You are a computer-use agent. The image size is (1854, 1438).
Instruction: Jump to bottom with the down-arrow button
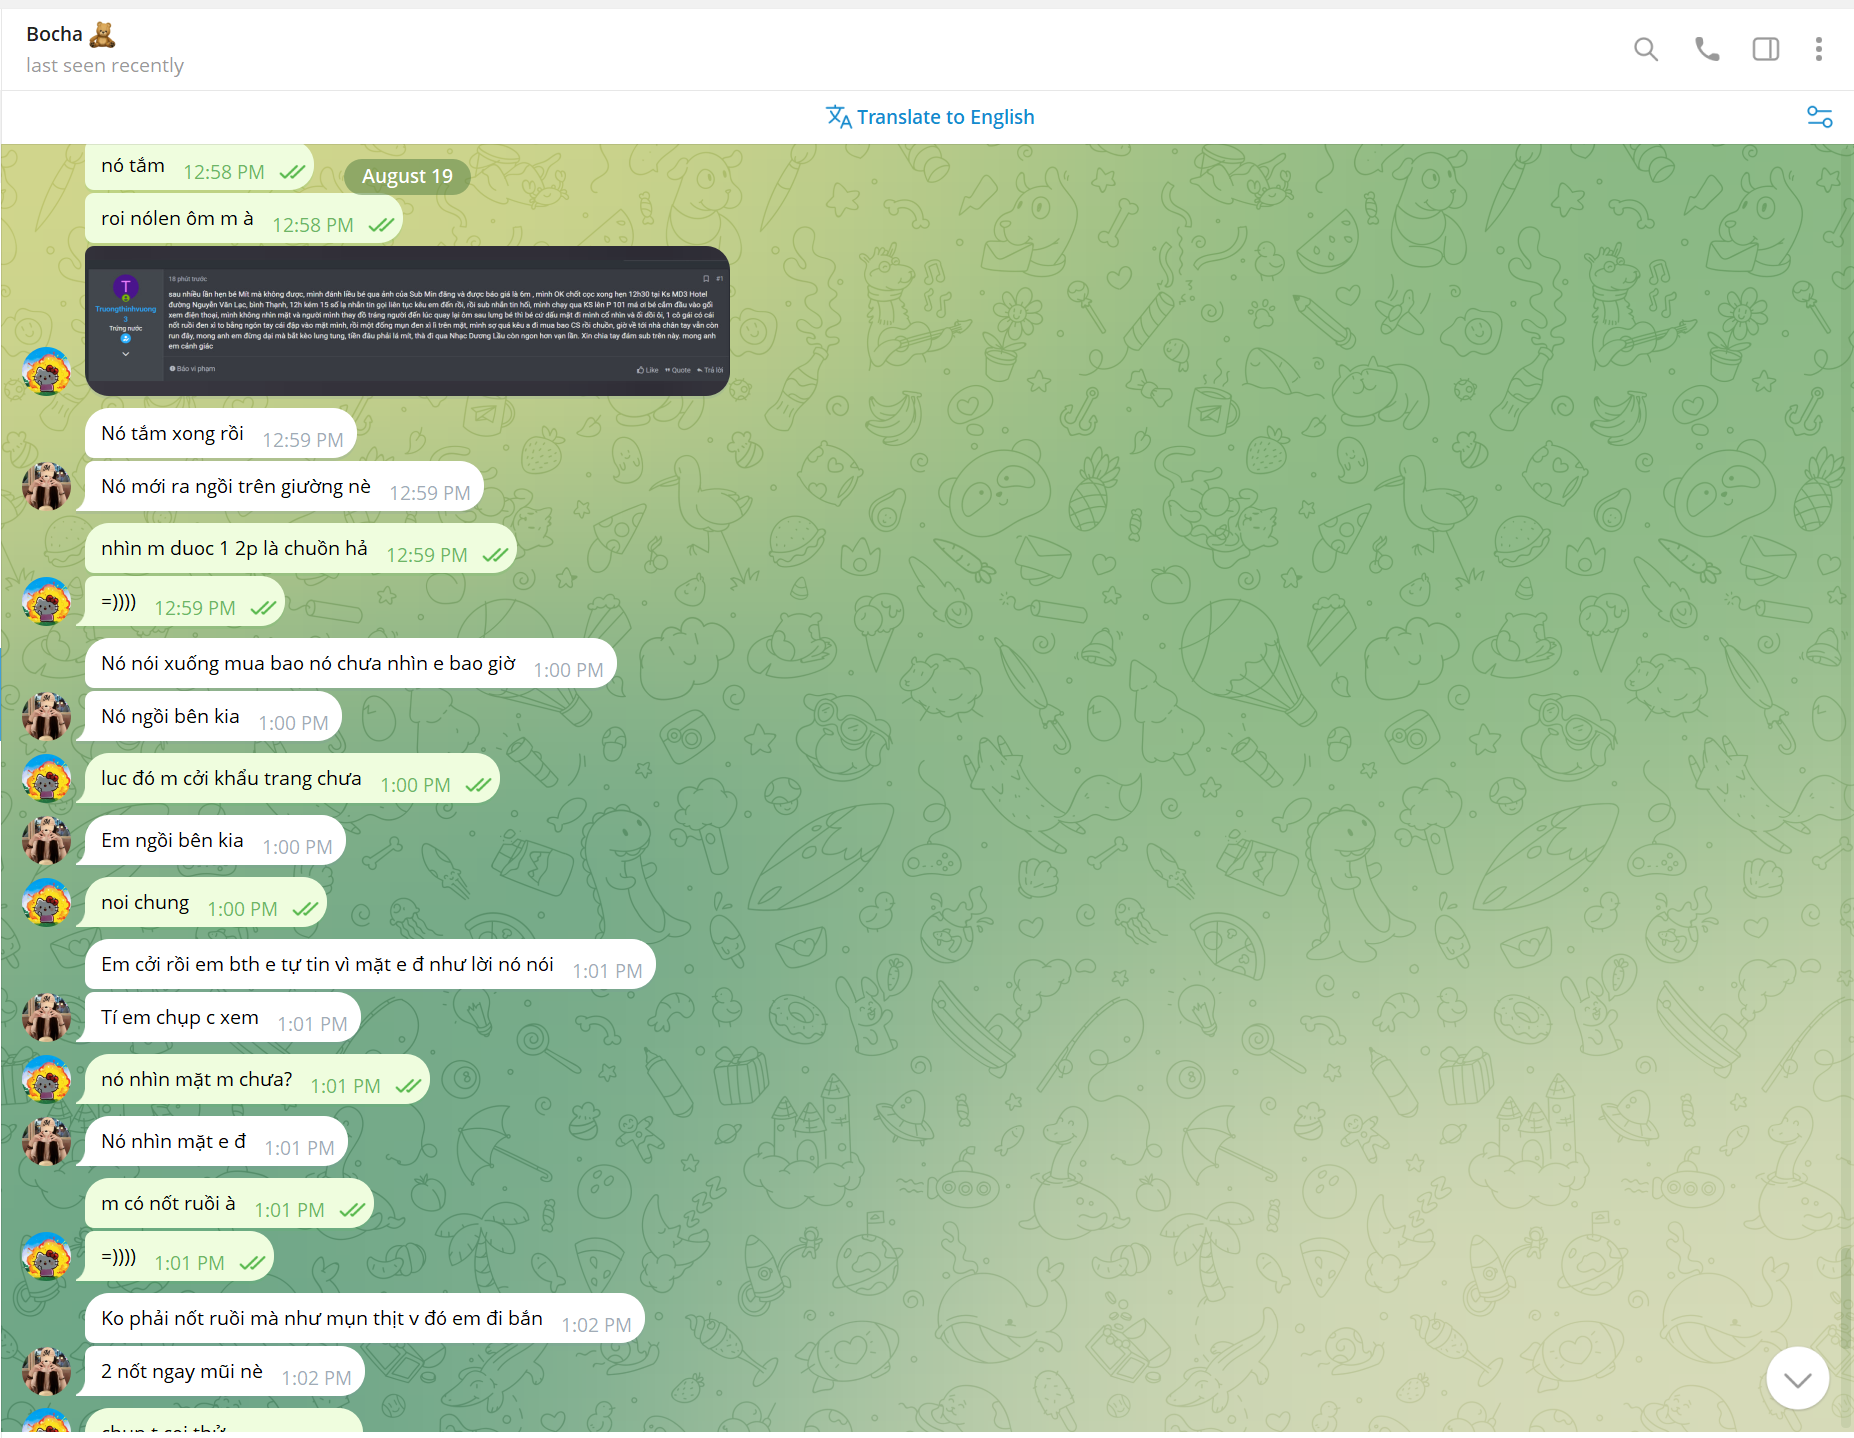point(1797,1379)
